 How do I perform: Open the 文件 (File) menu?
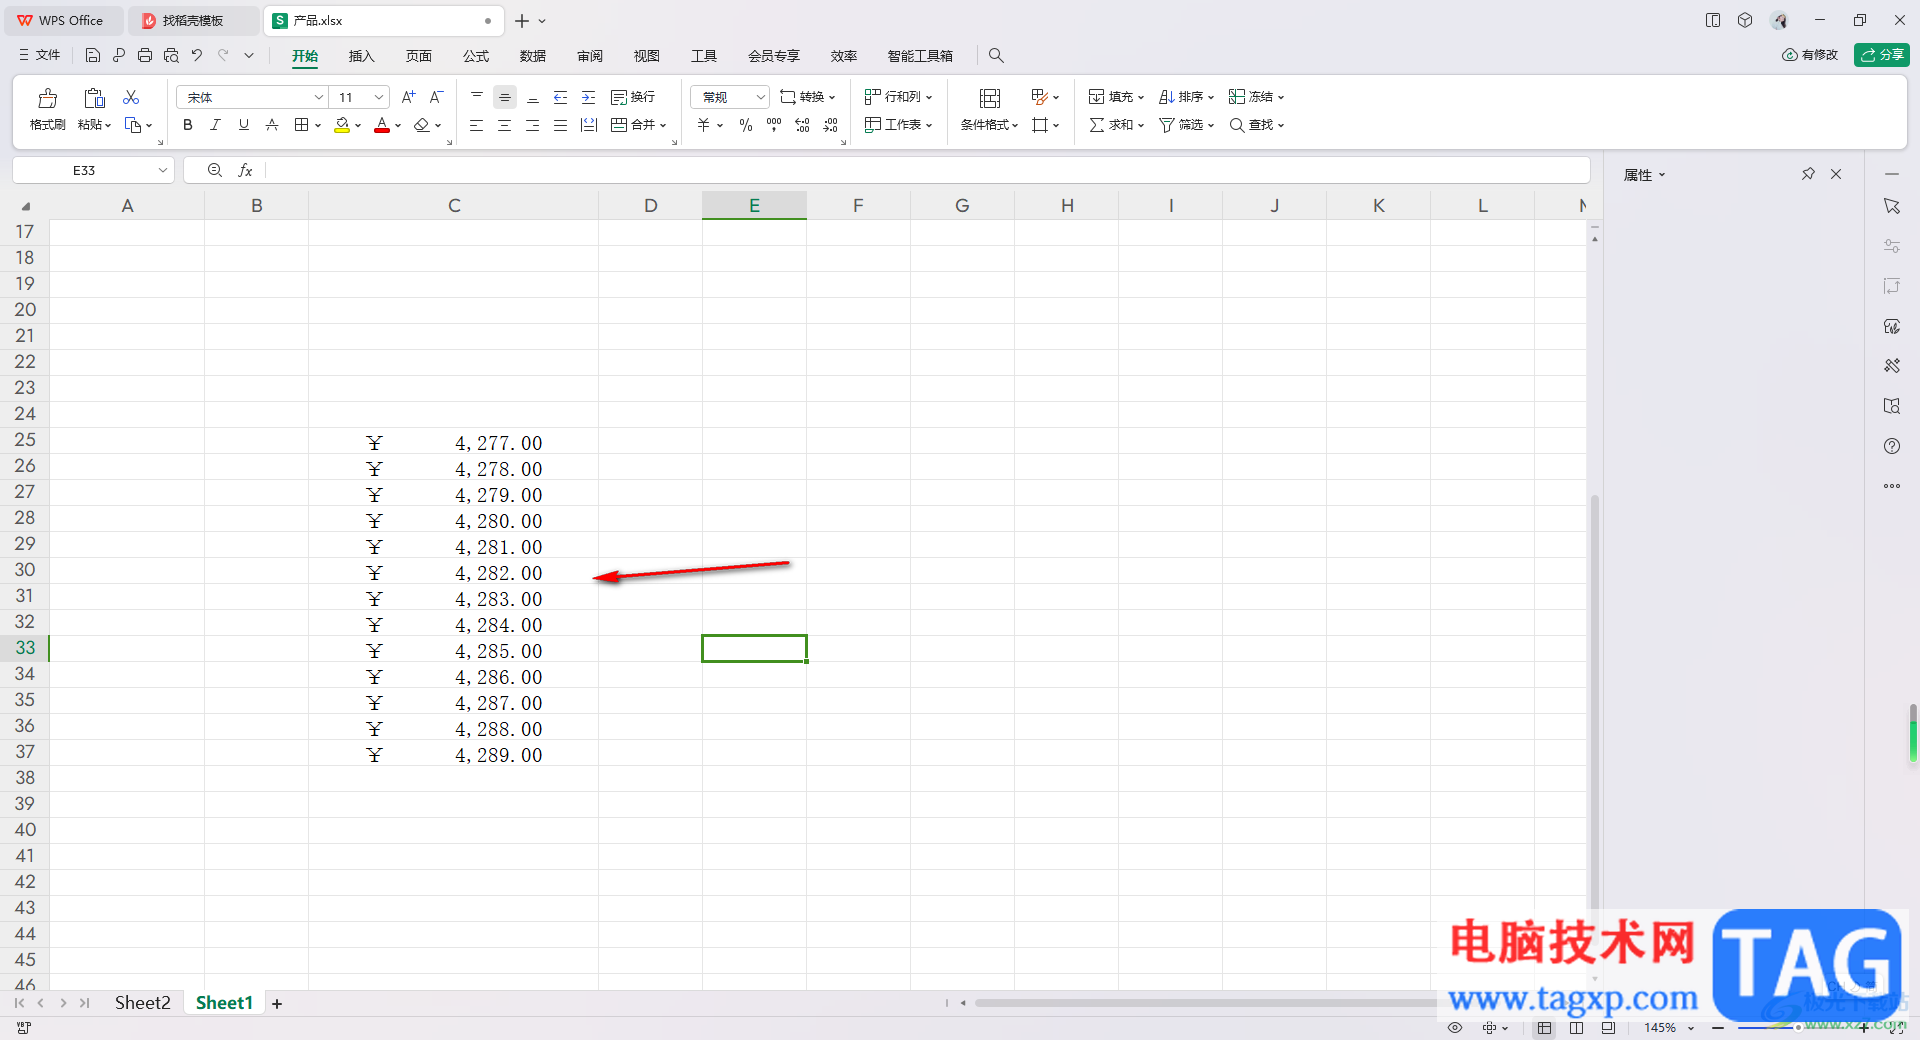tap(39, 55)
